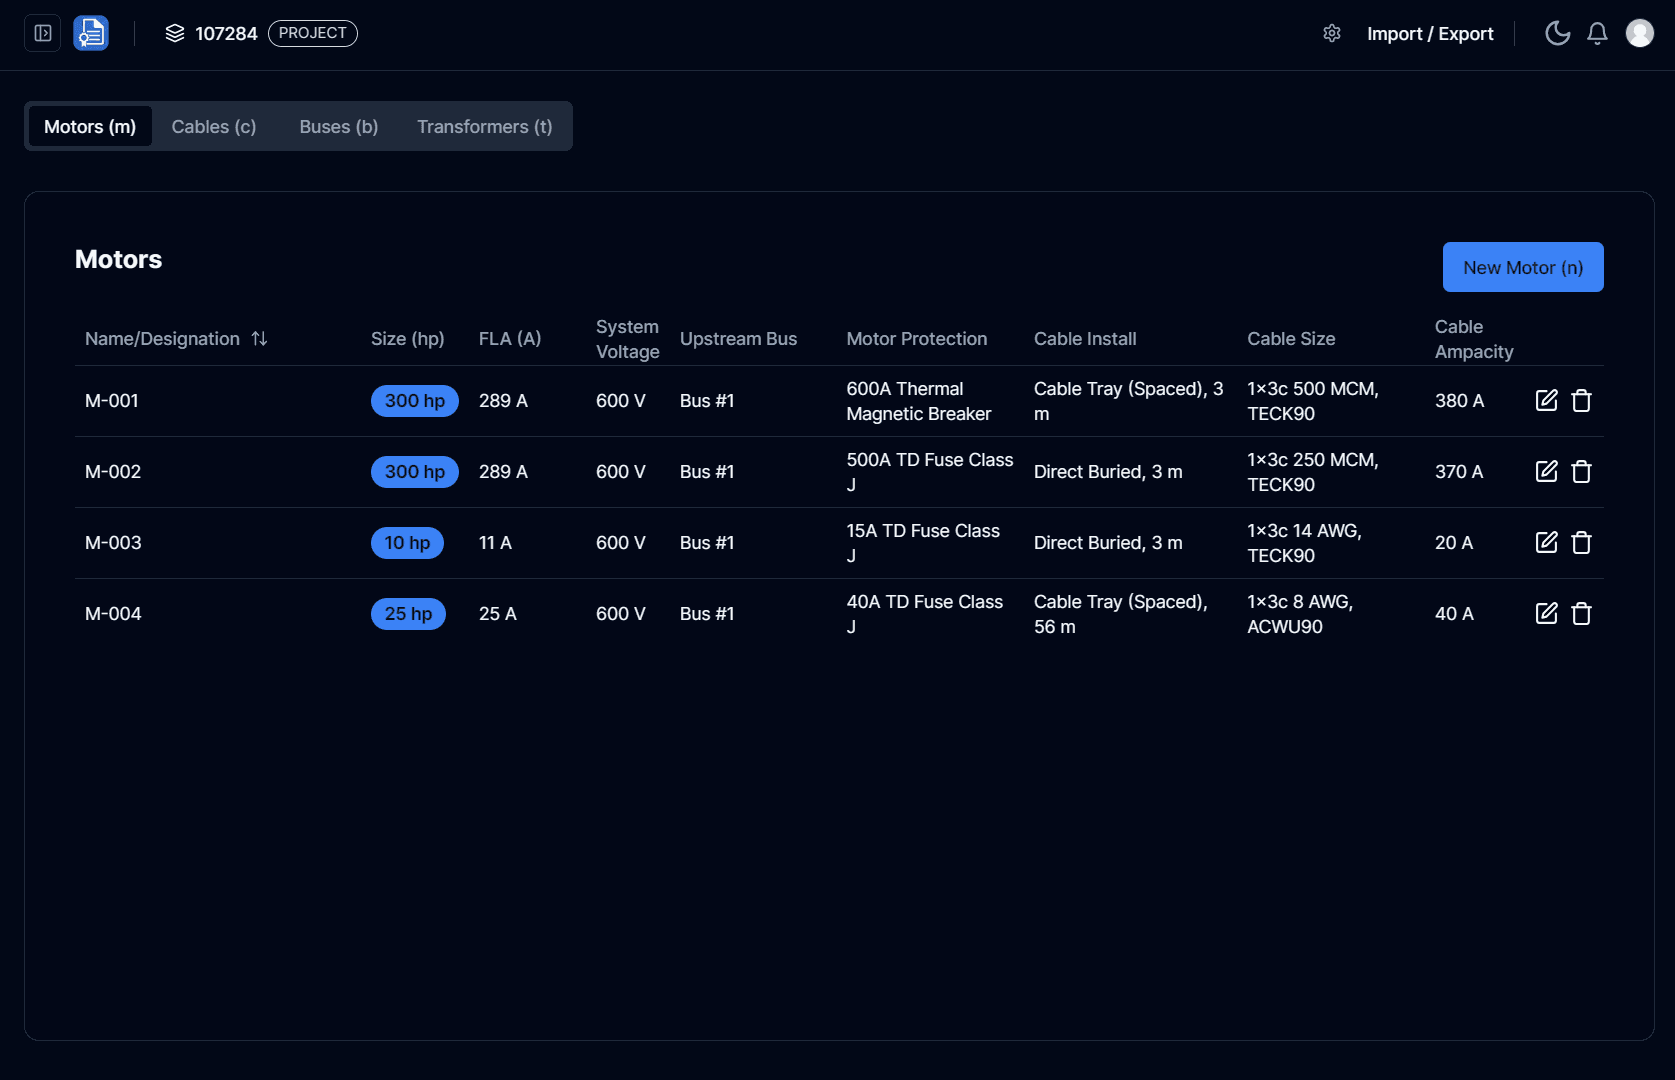Click the System Voltage column header

point(628,339)
